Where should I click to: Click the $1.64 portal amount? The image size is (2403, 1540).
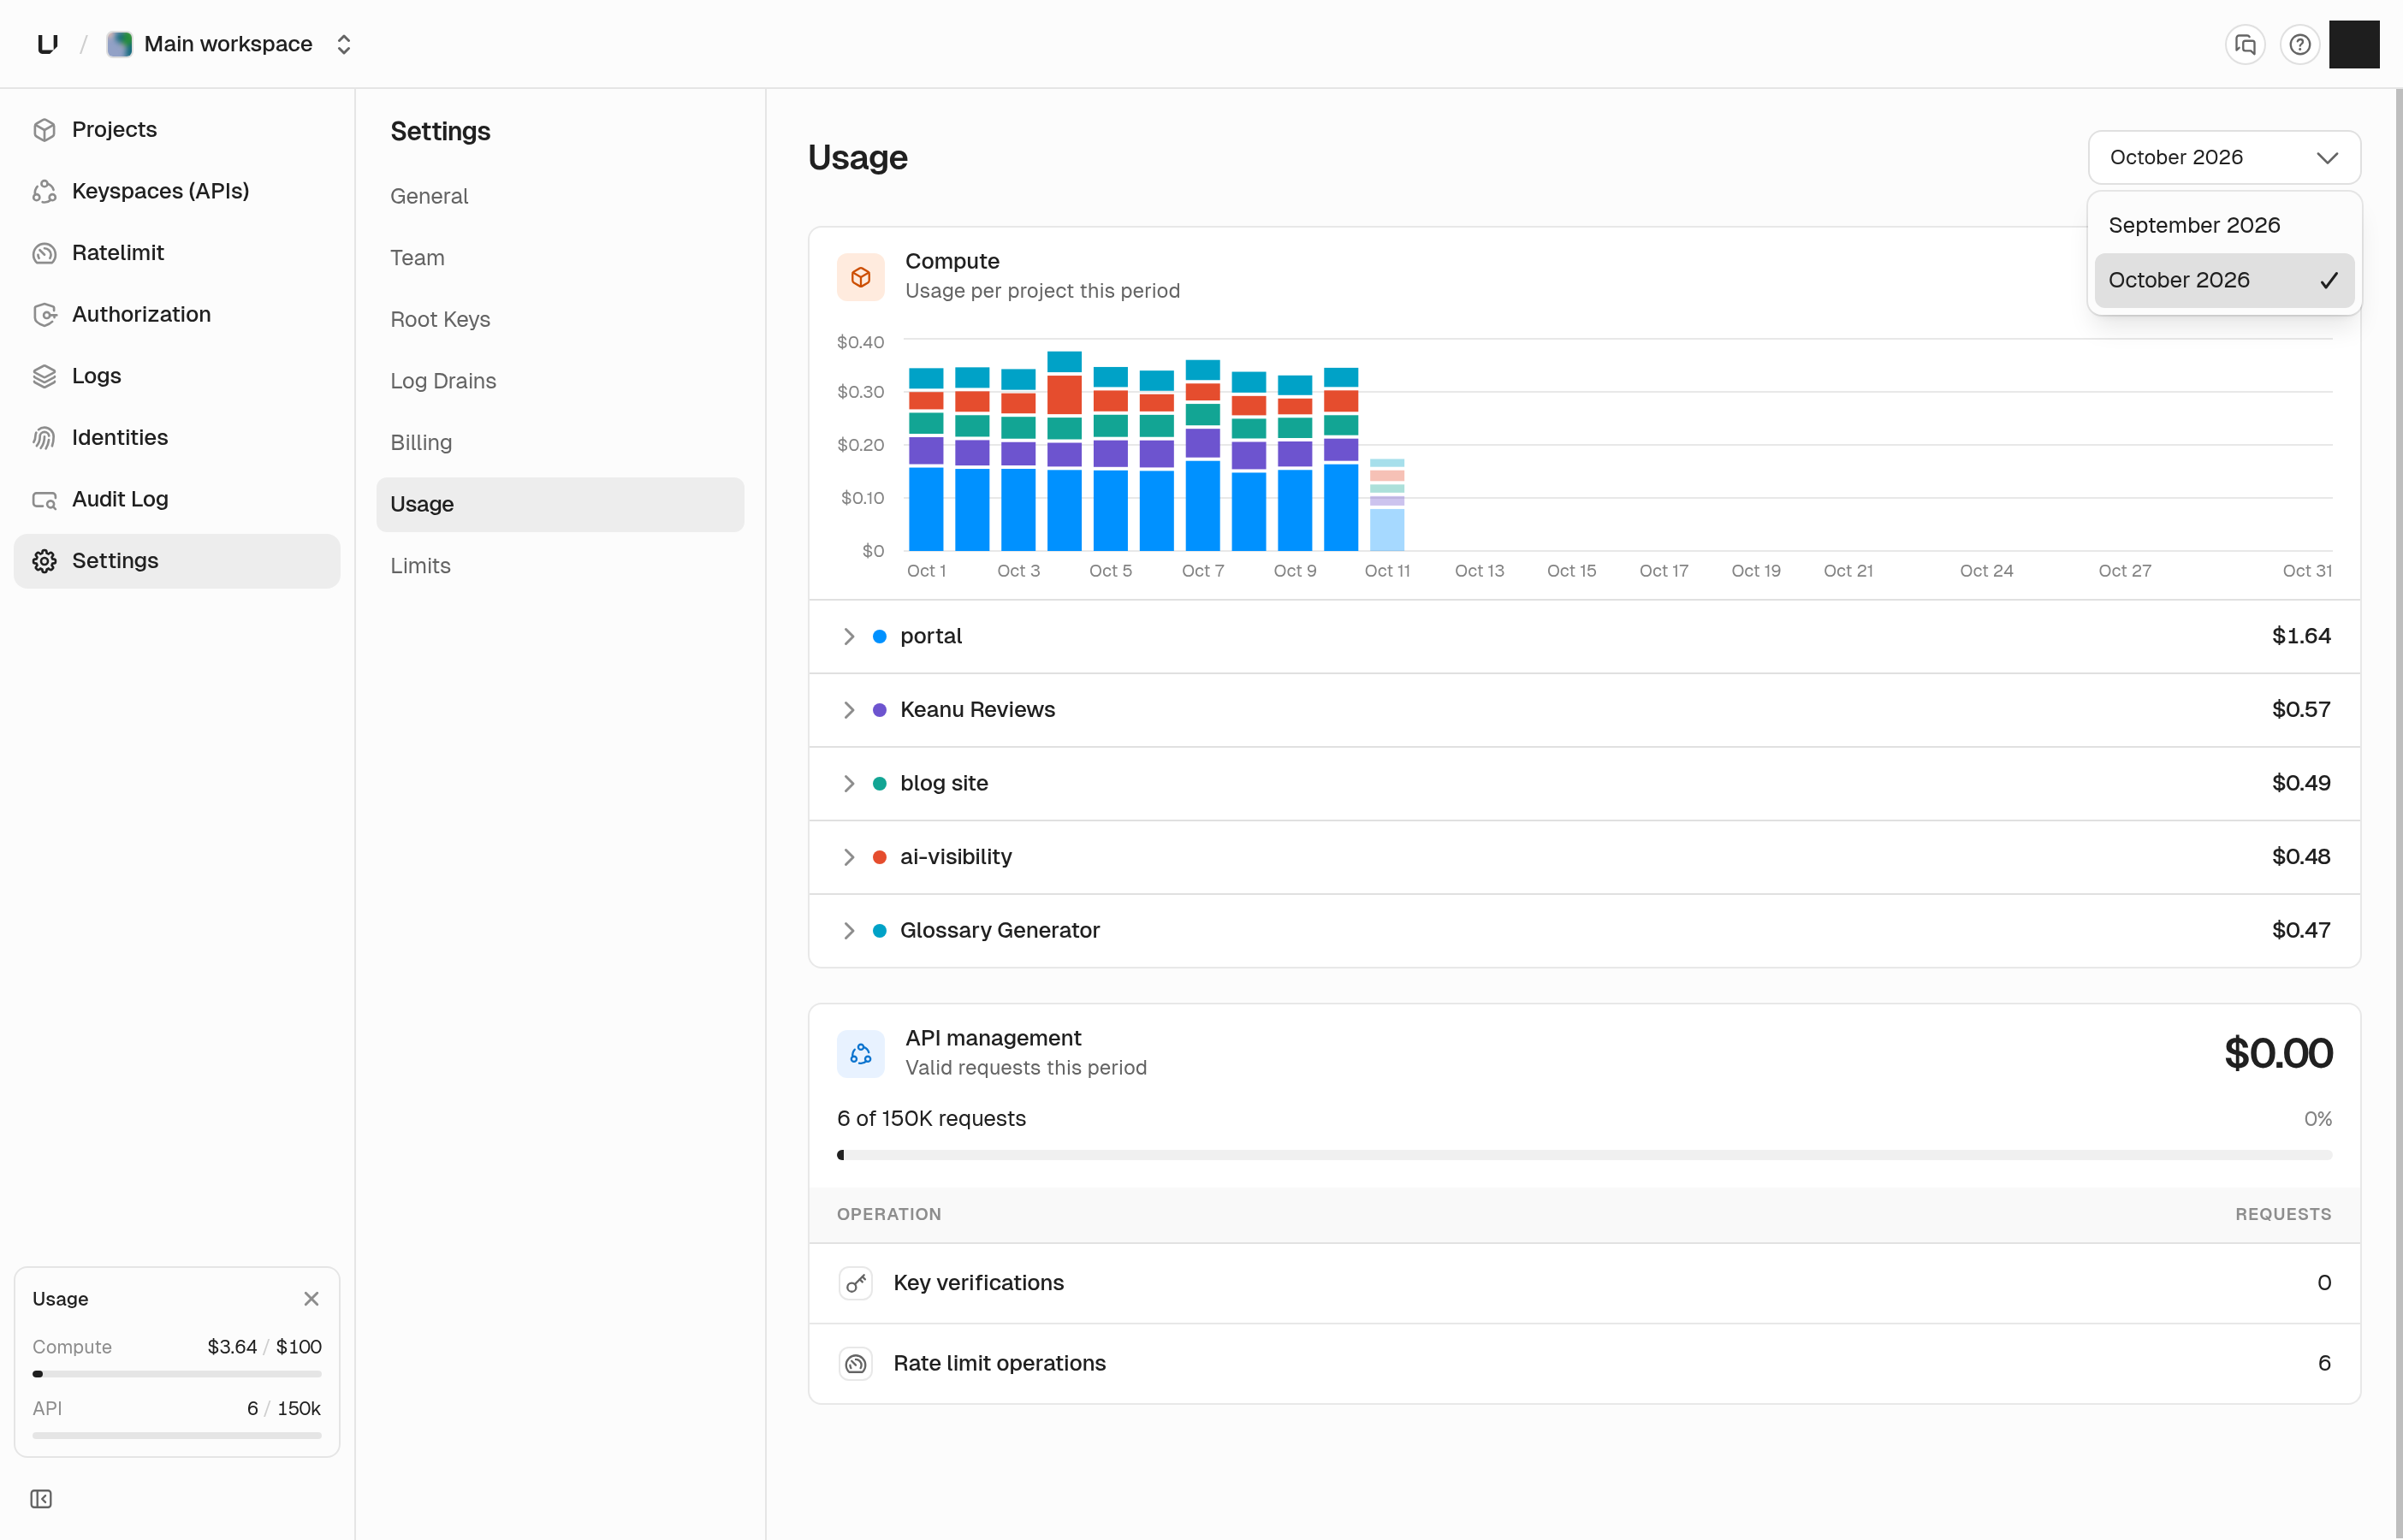pyautogui.click(x=2301, y=636)
